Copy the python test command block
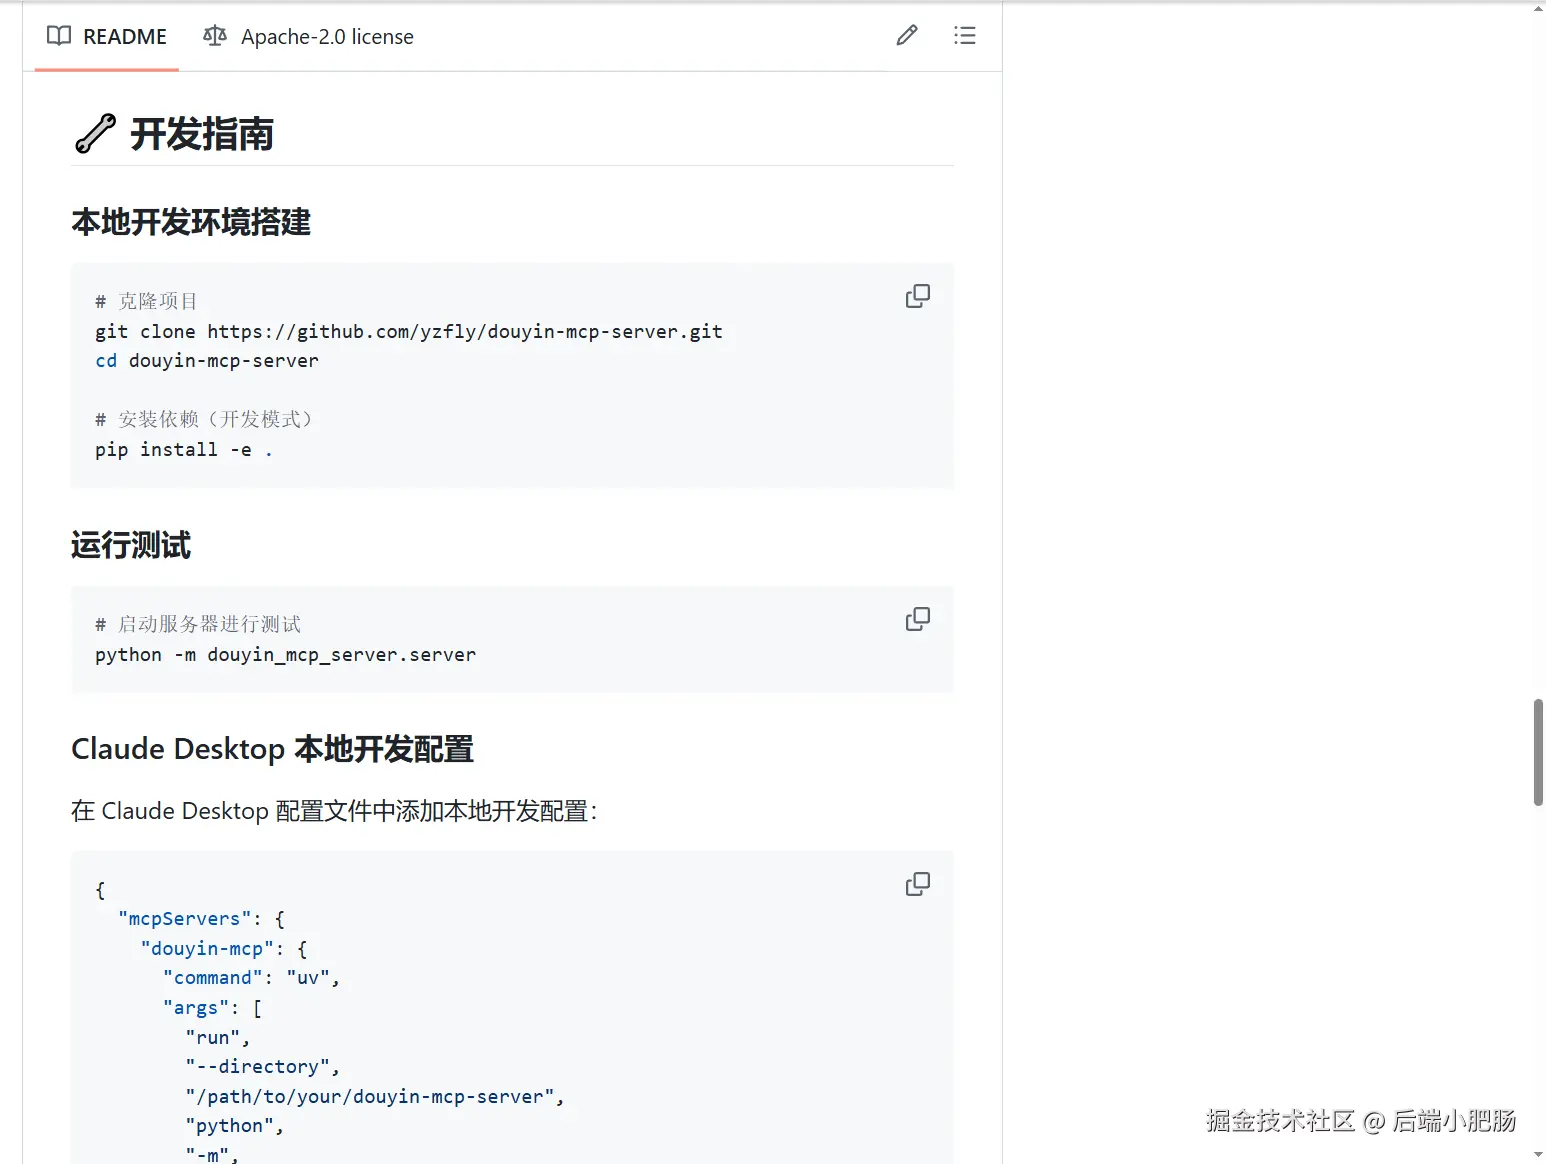Image resolution: width=1546 pixels, height=1164 pixels. pyautogui.click(x=917, y=619)
